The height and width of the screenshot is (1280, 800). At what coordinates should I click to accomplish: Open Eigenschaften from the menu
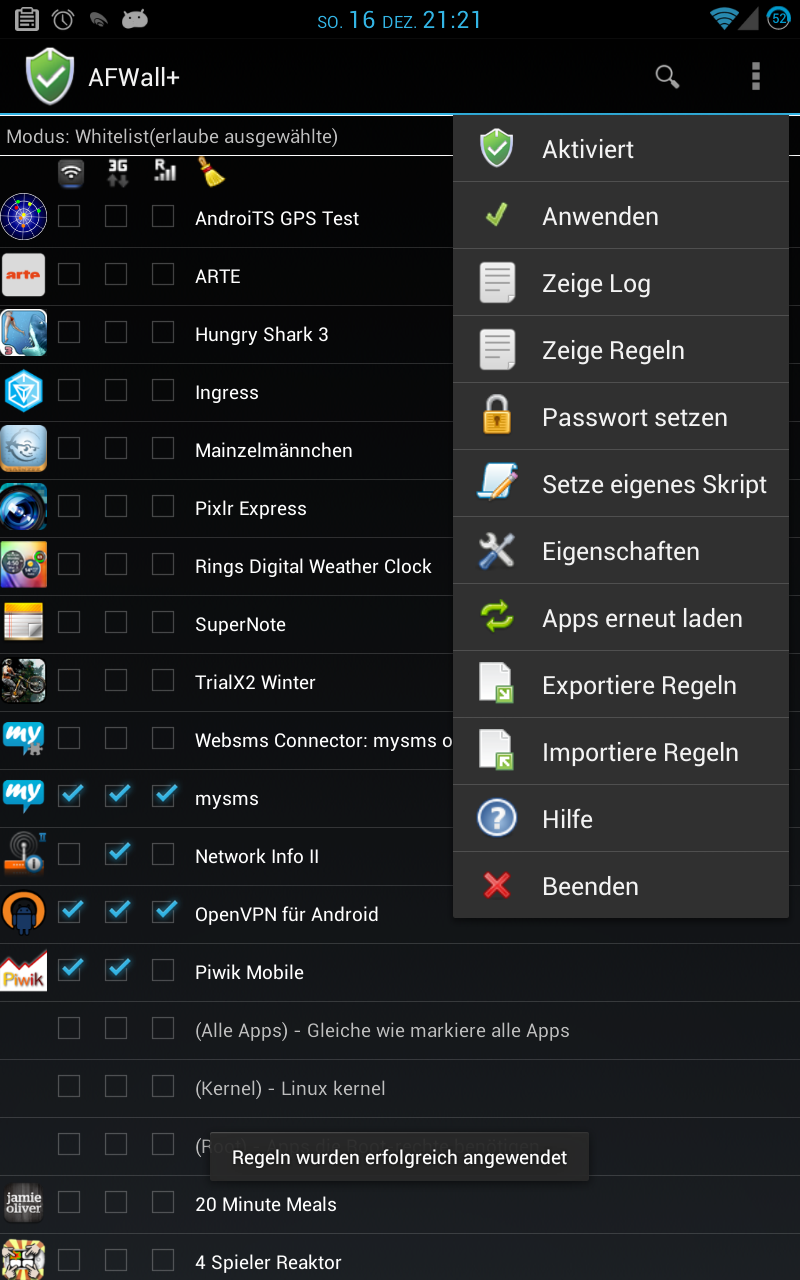click(621, 551)
